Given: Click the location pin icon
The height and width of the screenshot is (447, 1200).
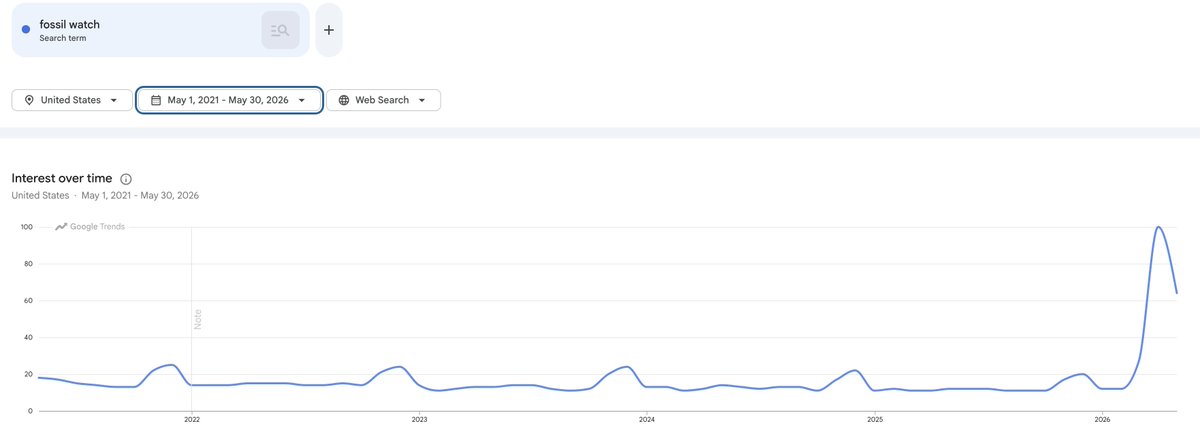Looking at the screenshot, I should pyautogui.click(x=29, y=100).
